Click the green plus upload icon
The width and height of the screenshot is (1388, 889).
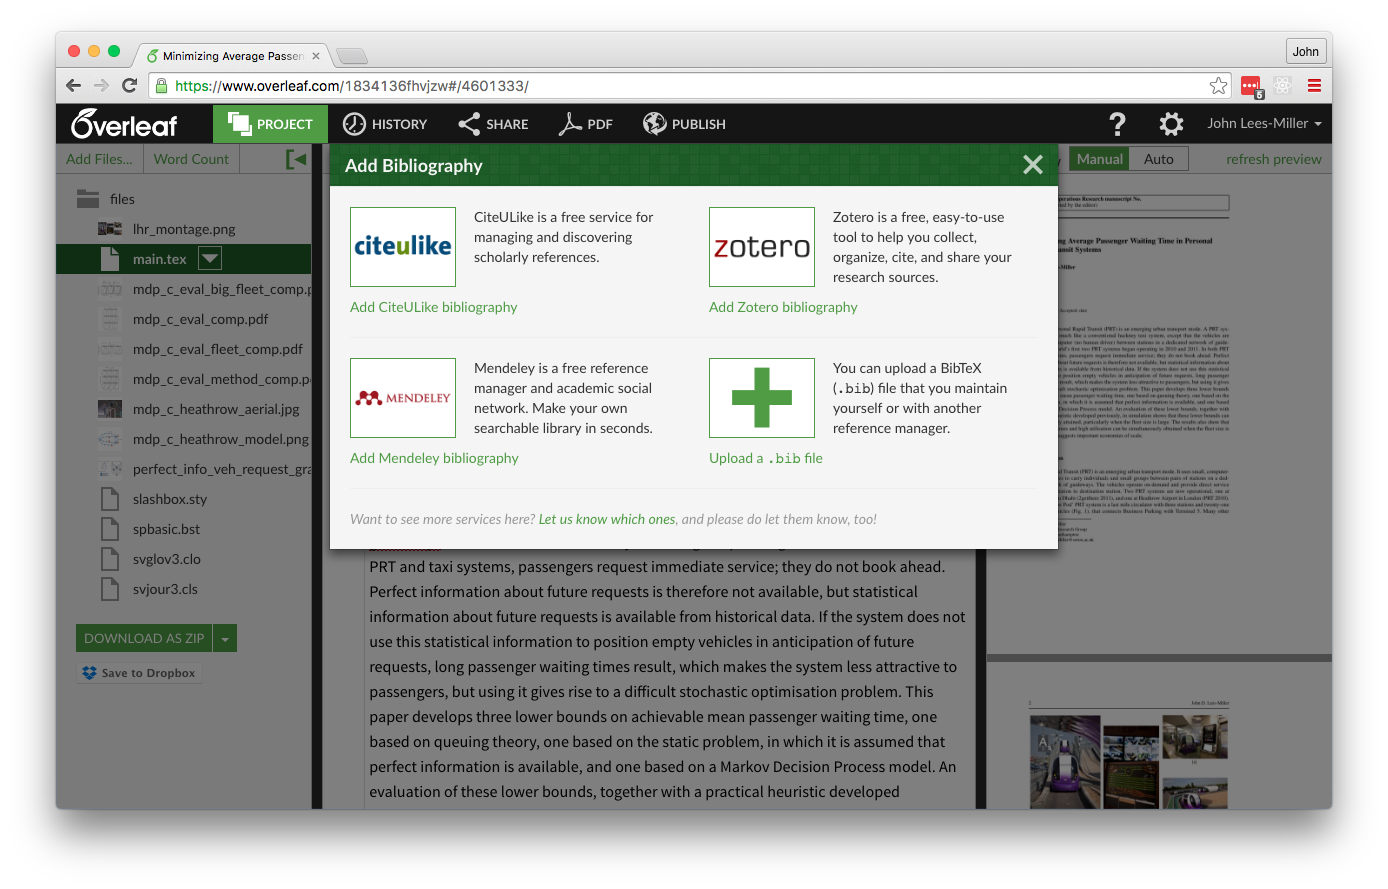tap(762, 398)
